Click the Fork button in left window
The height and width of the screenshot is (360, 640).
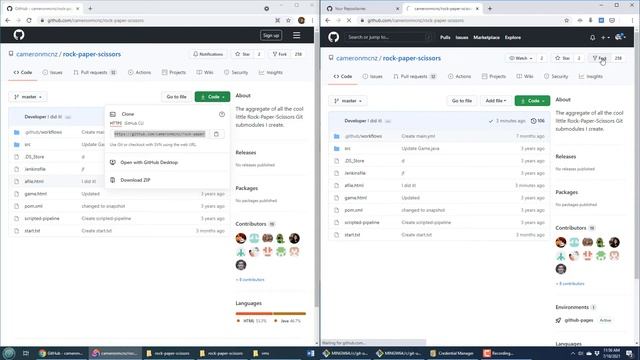(x=280, y=54)
